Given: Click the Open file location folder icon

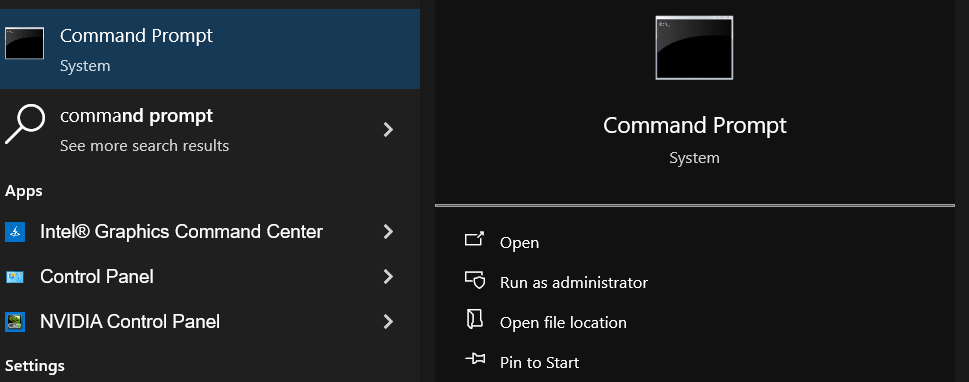Looking at the screenshot, I should 474,319.
